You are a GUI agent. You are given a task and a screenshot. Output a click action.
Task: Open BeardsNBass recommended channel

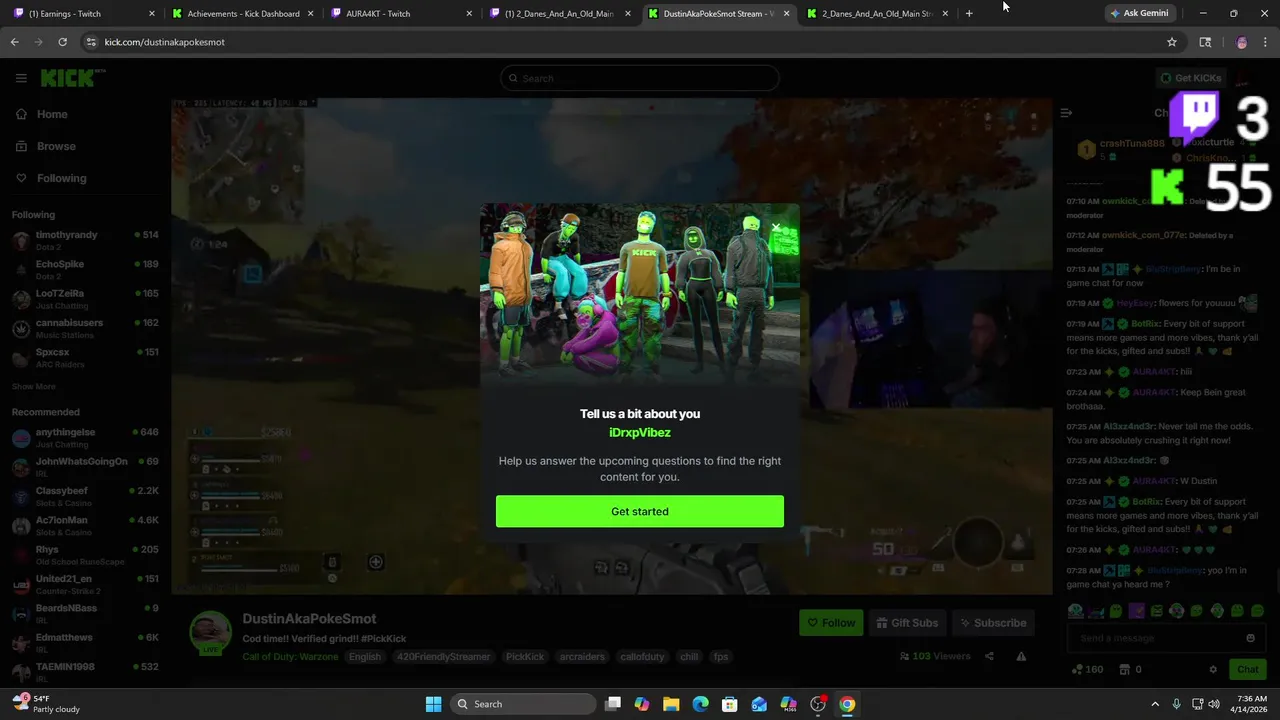(x=85, y=613)
